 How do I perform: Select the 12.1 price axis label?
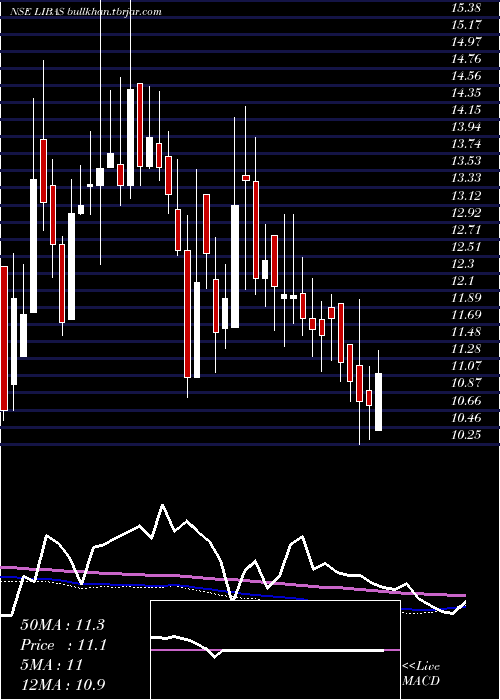coord(463,280)
